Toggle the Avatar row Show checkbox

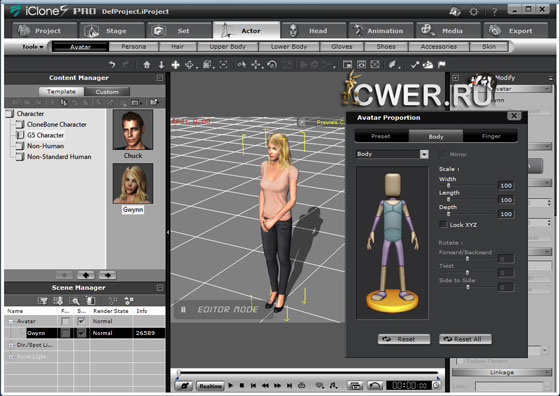coord(81,321)
